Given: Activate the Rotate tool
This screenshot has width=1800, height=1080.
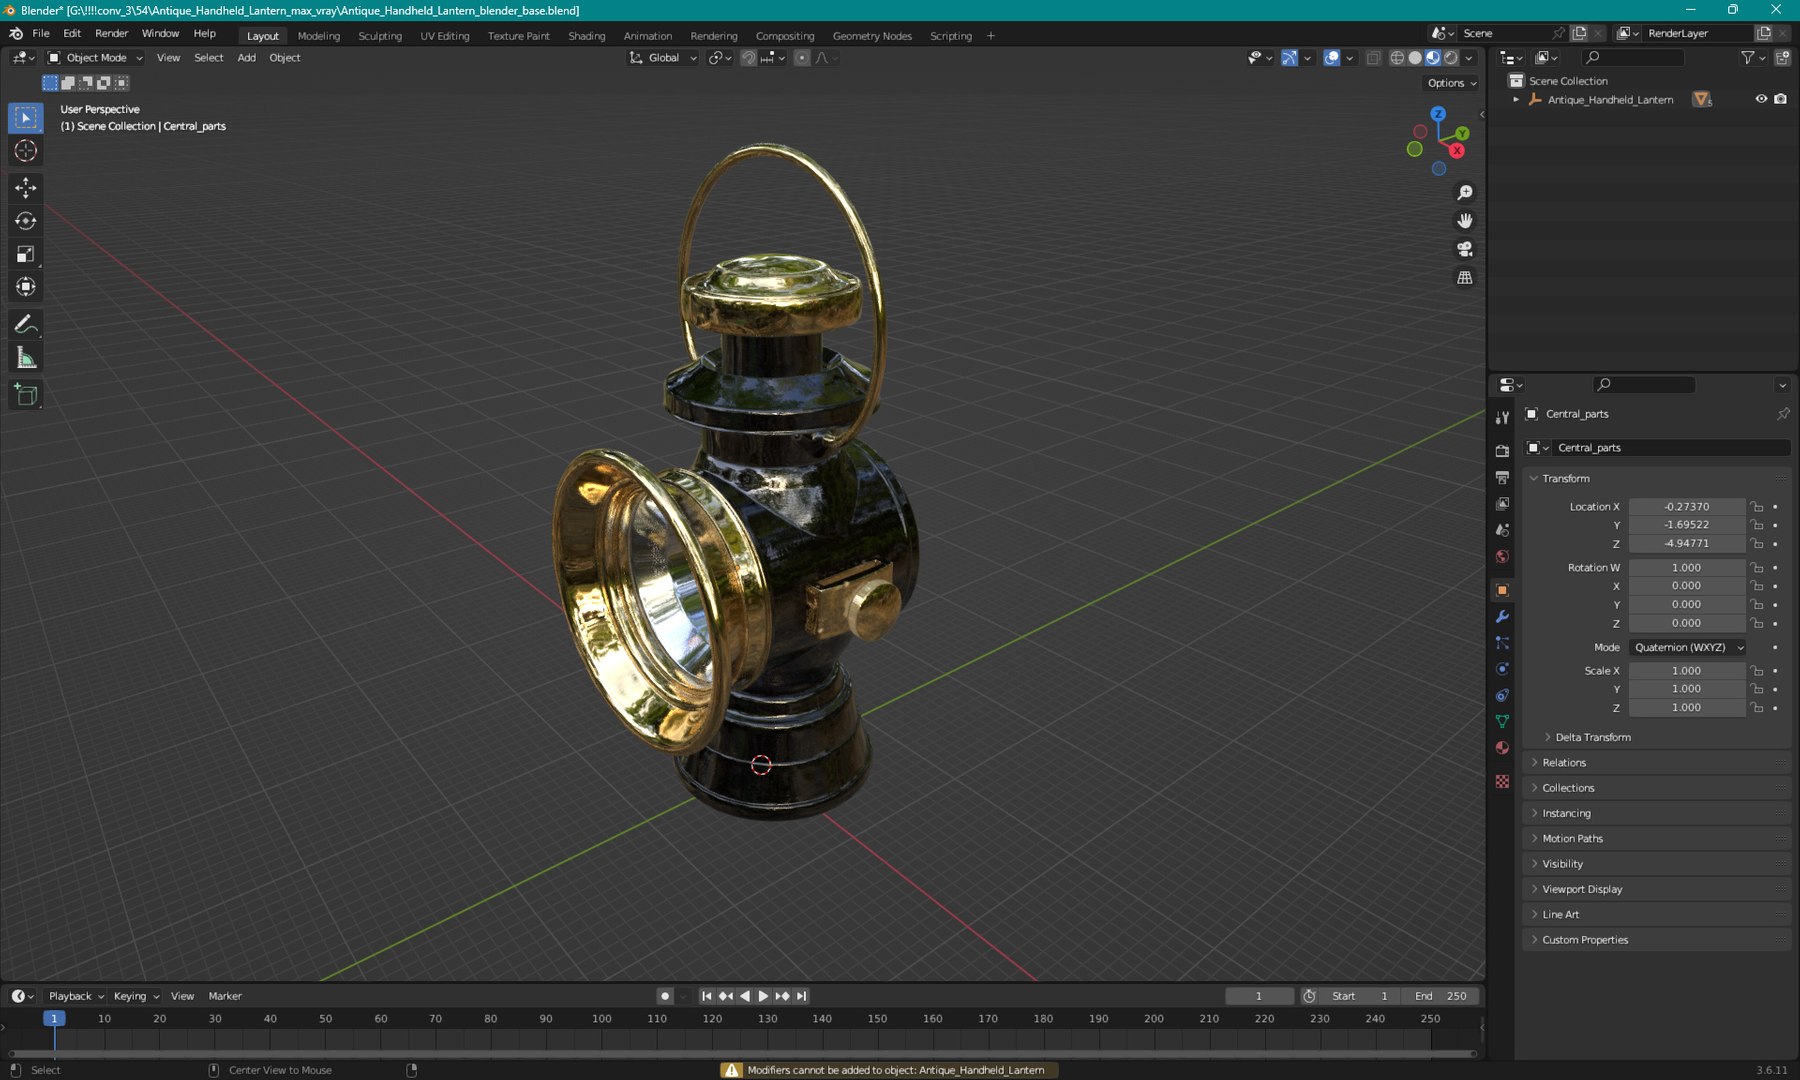Looking at the screenshot, I should 26,221.
